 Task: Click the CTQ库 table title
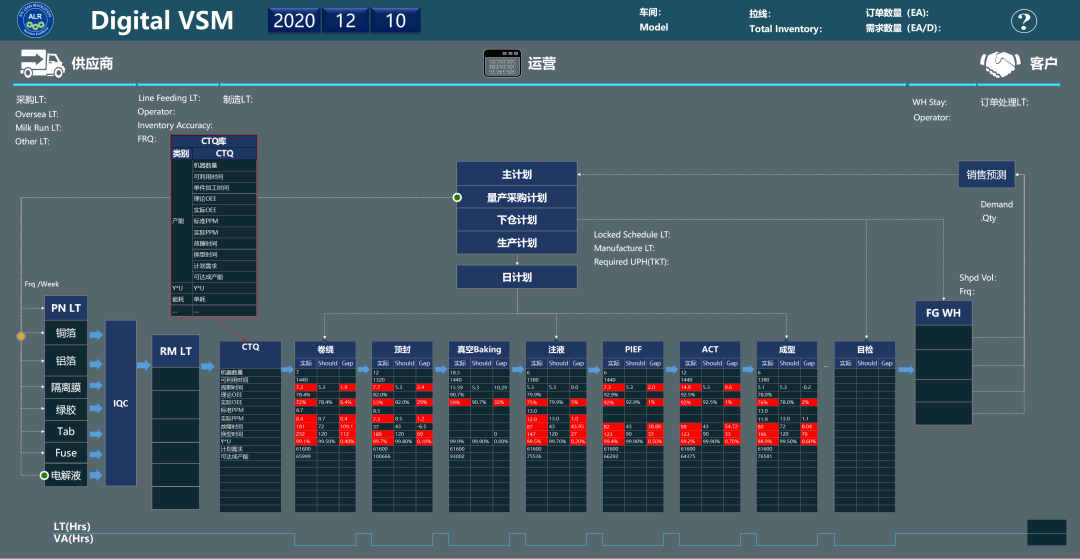click(x=214, y=141)
